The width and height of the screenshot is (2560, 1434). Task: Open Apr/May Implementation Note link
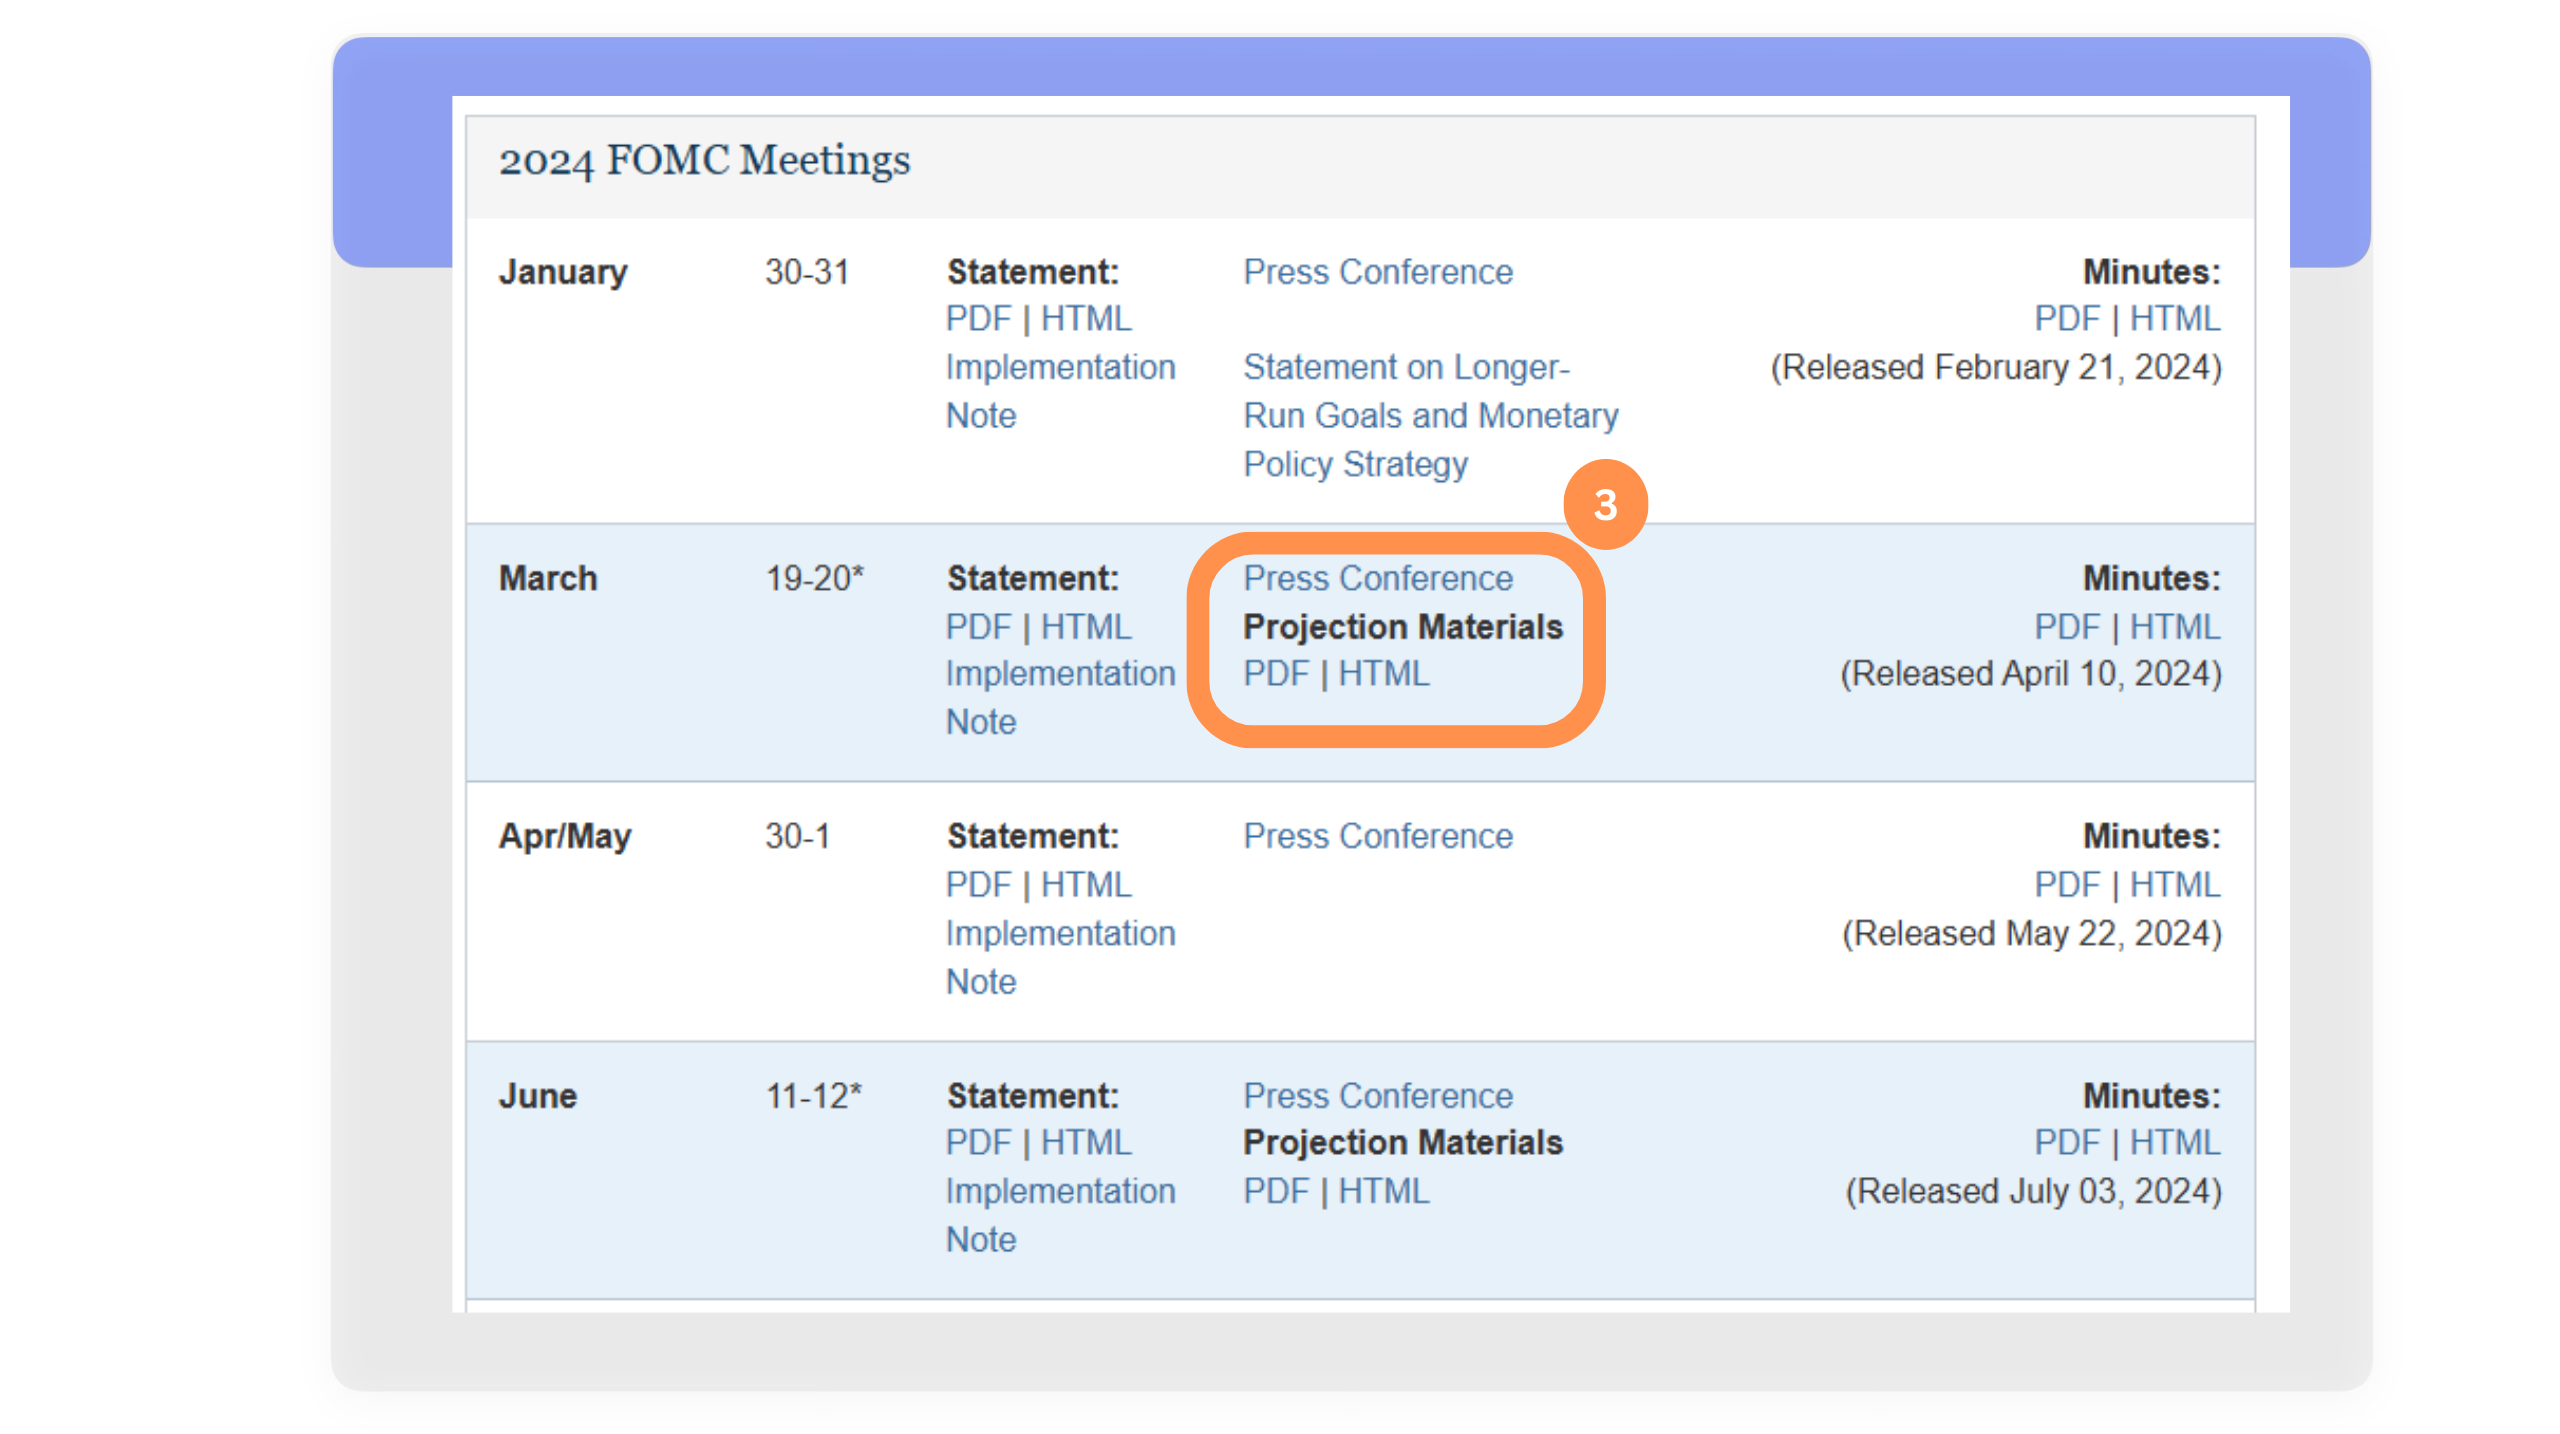pos(1060,958)
